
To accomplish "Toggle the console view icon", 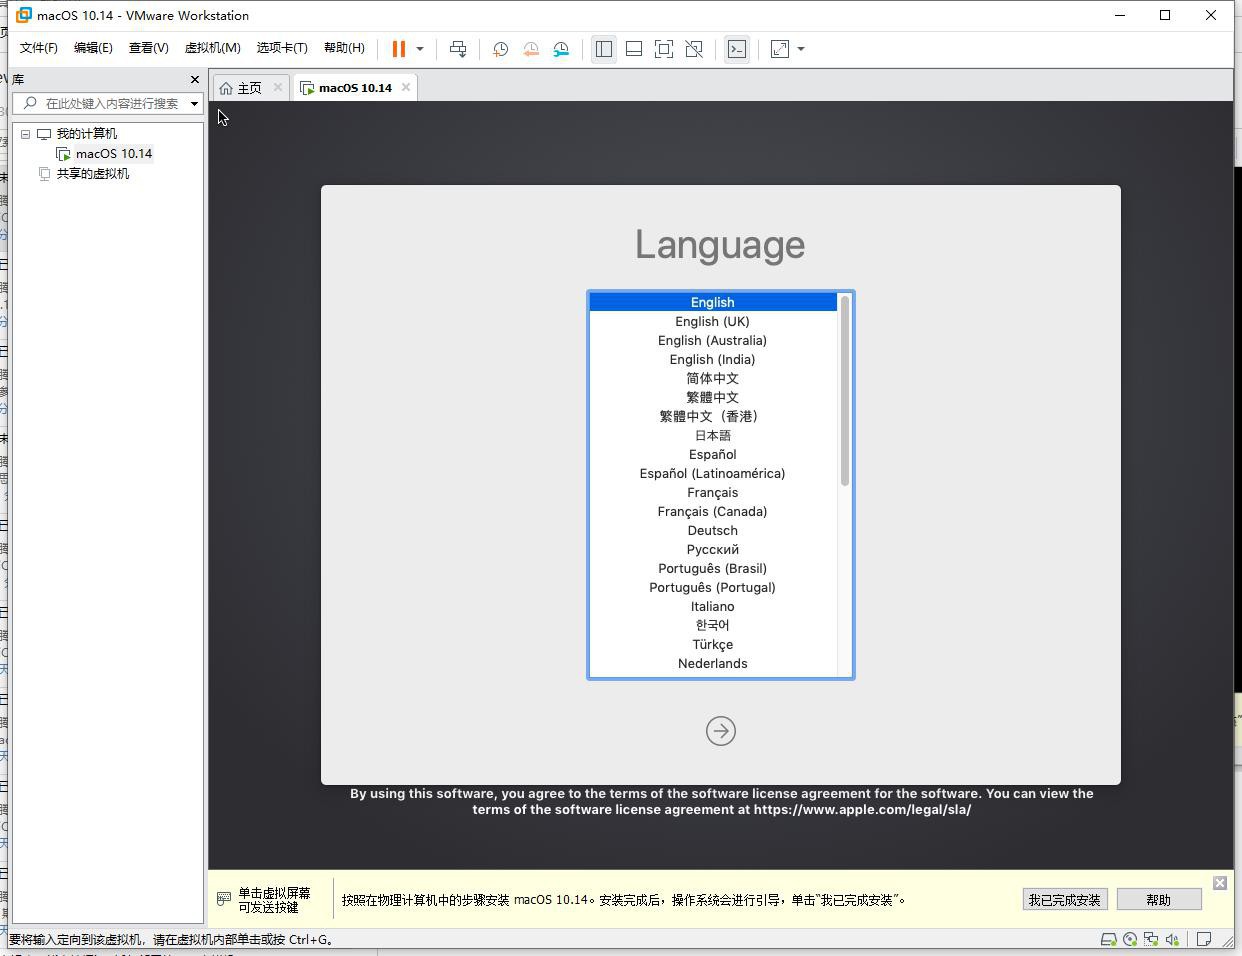I will click(737, 49).
